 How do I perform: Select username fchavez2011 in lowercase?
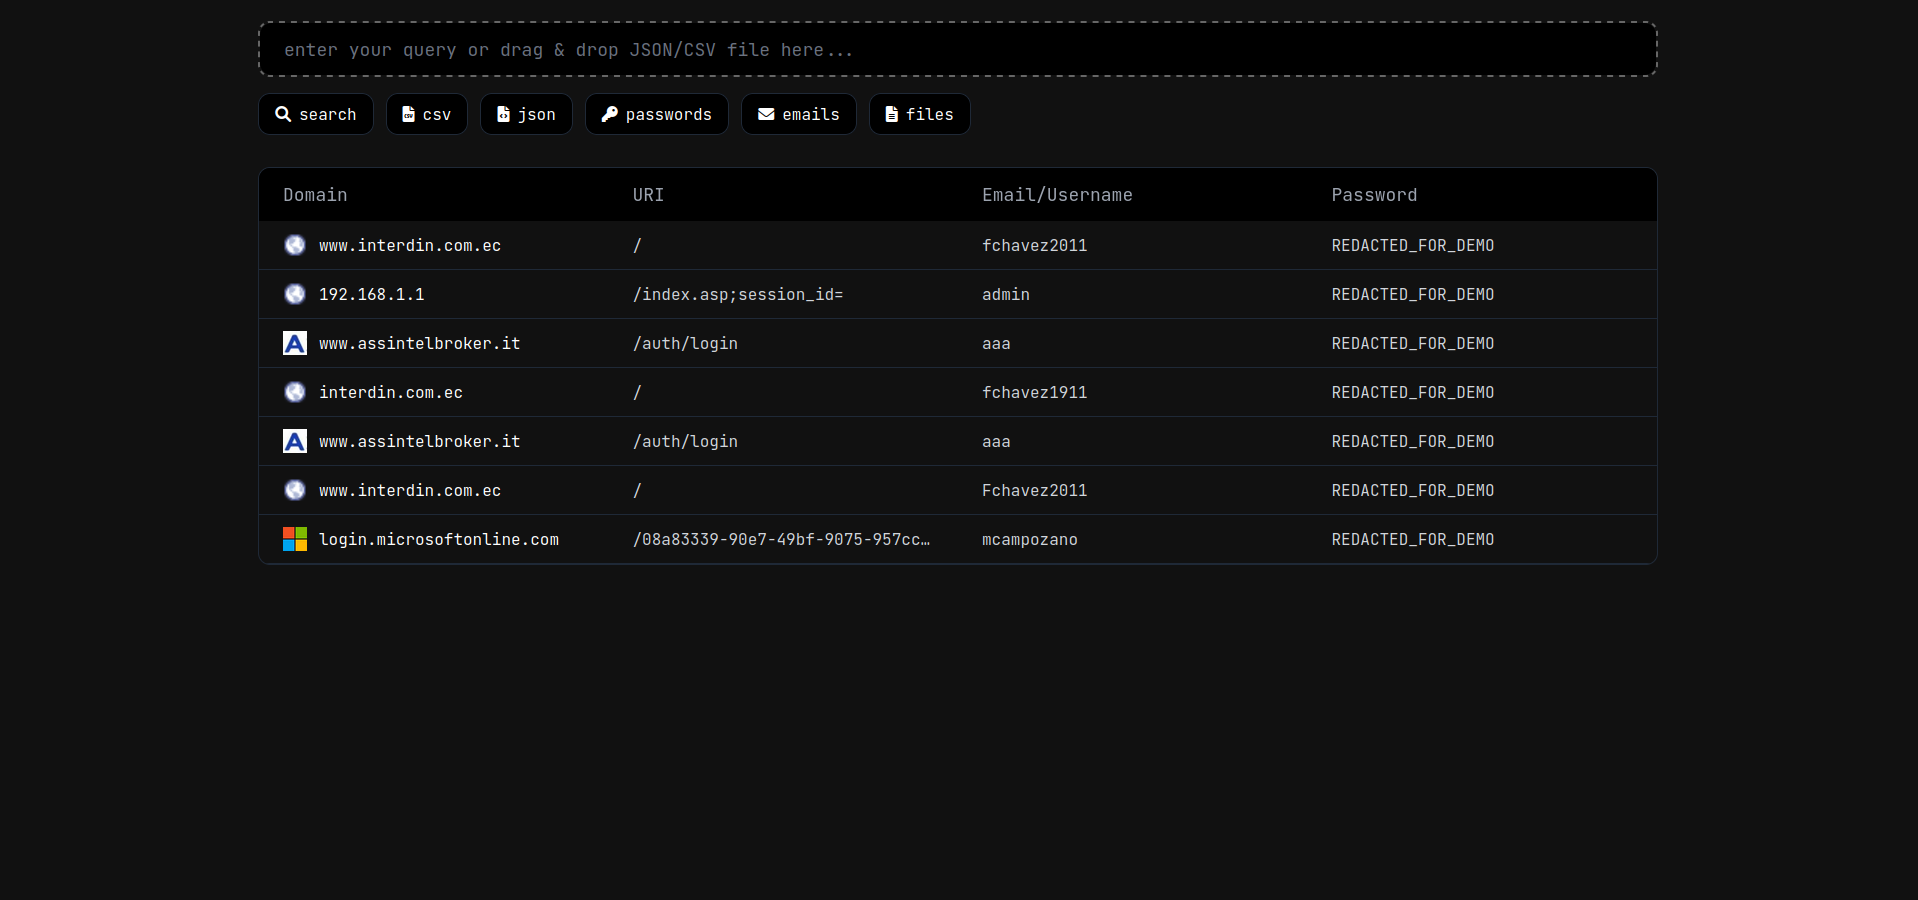1034,245
